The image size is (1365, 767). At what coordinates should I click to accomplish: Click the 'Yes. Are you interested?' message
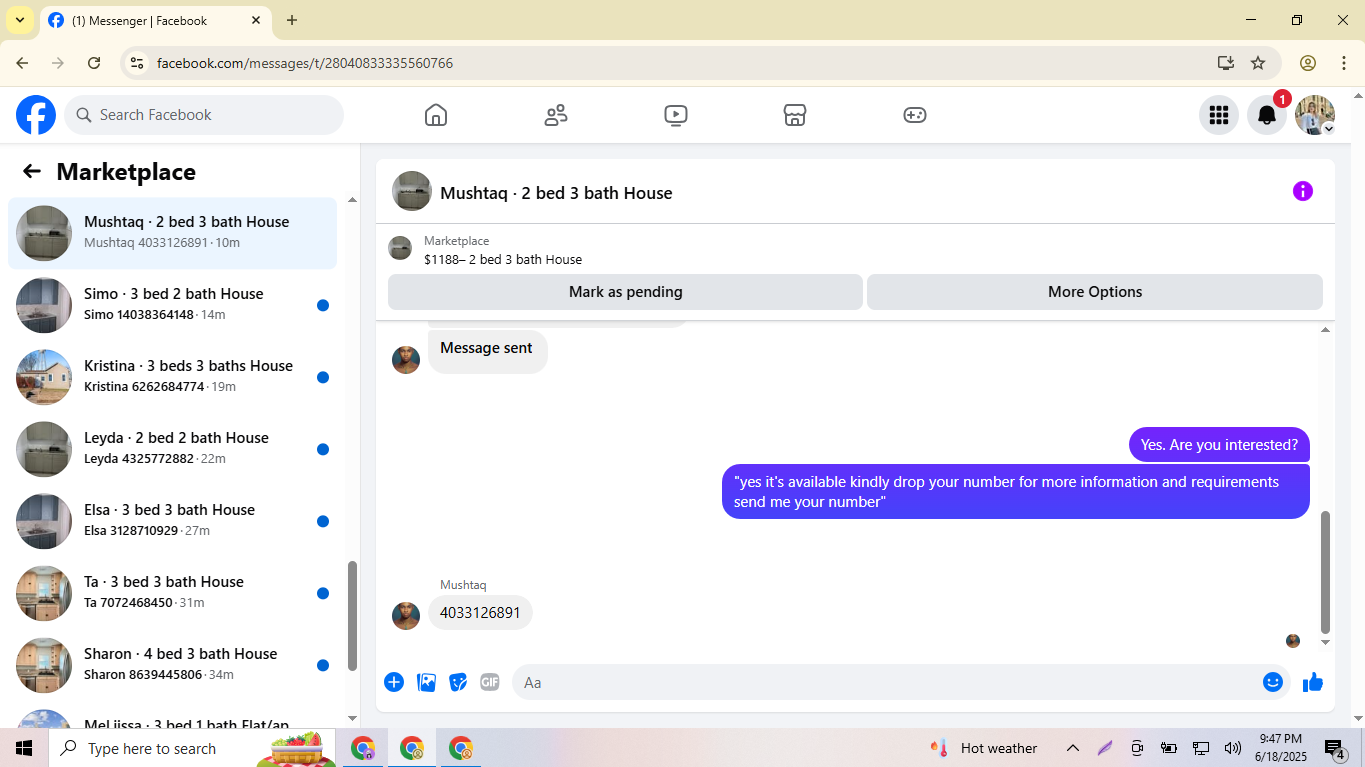tap(1219, 445)
